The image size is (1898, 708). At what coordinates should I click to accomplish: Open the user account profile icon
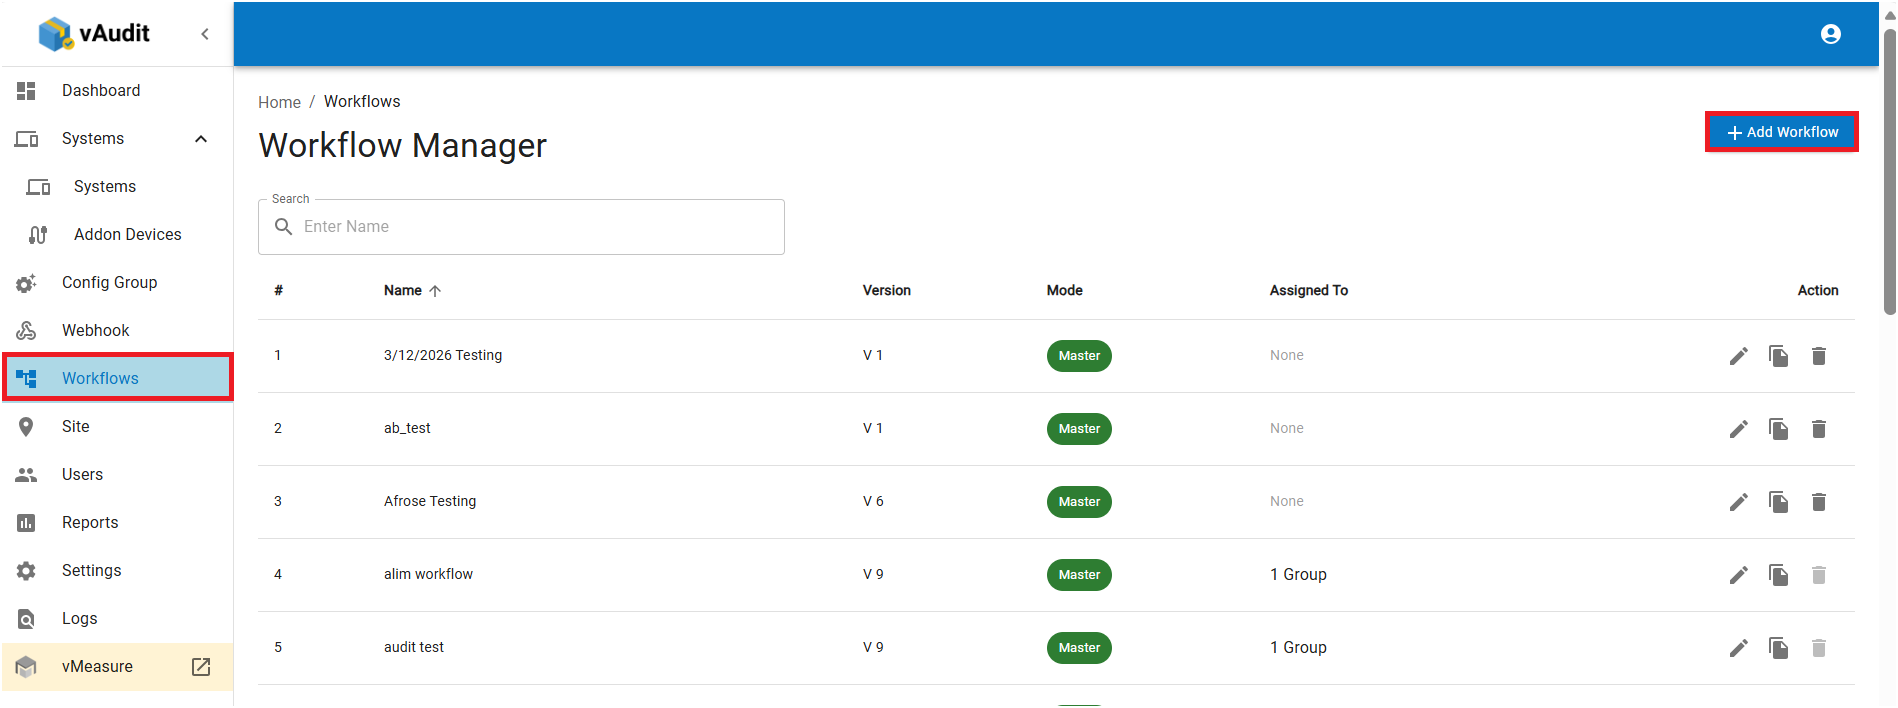(x=1830, y=34)
